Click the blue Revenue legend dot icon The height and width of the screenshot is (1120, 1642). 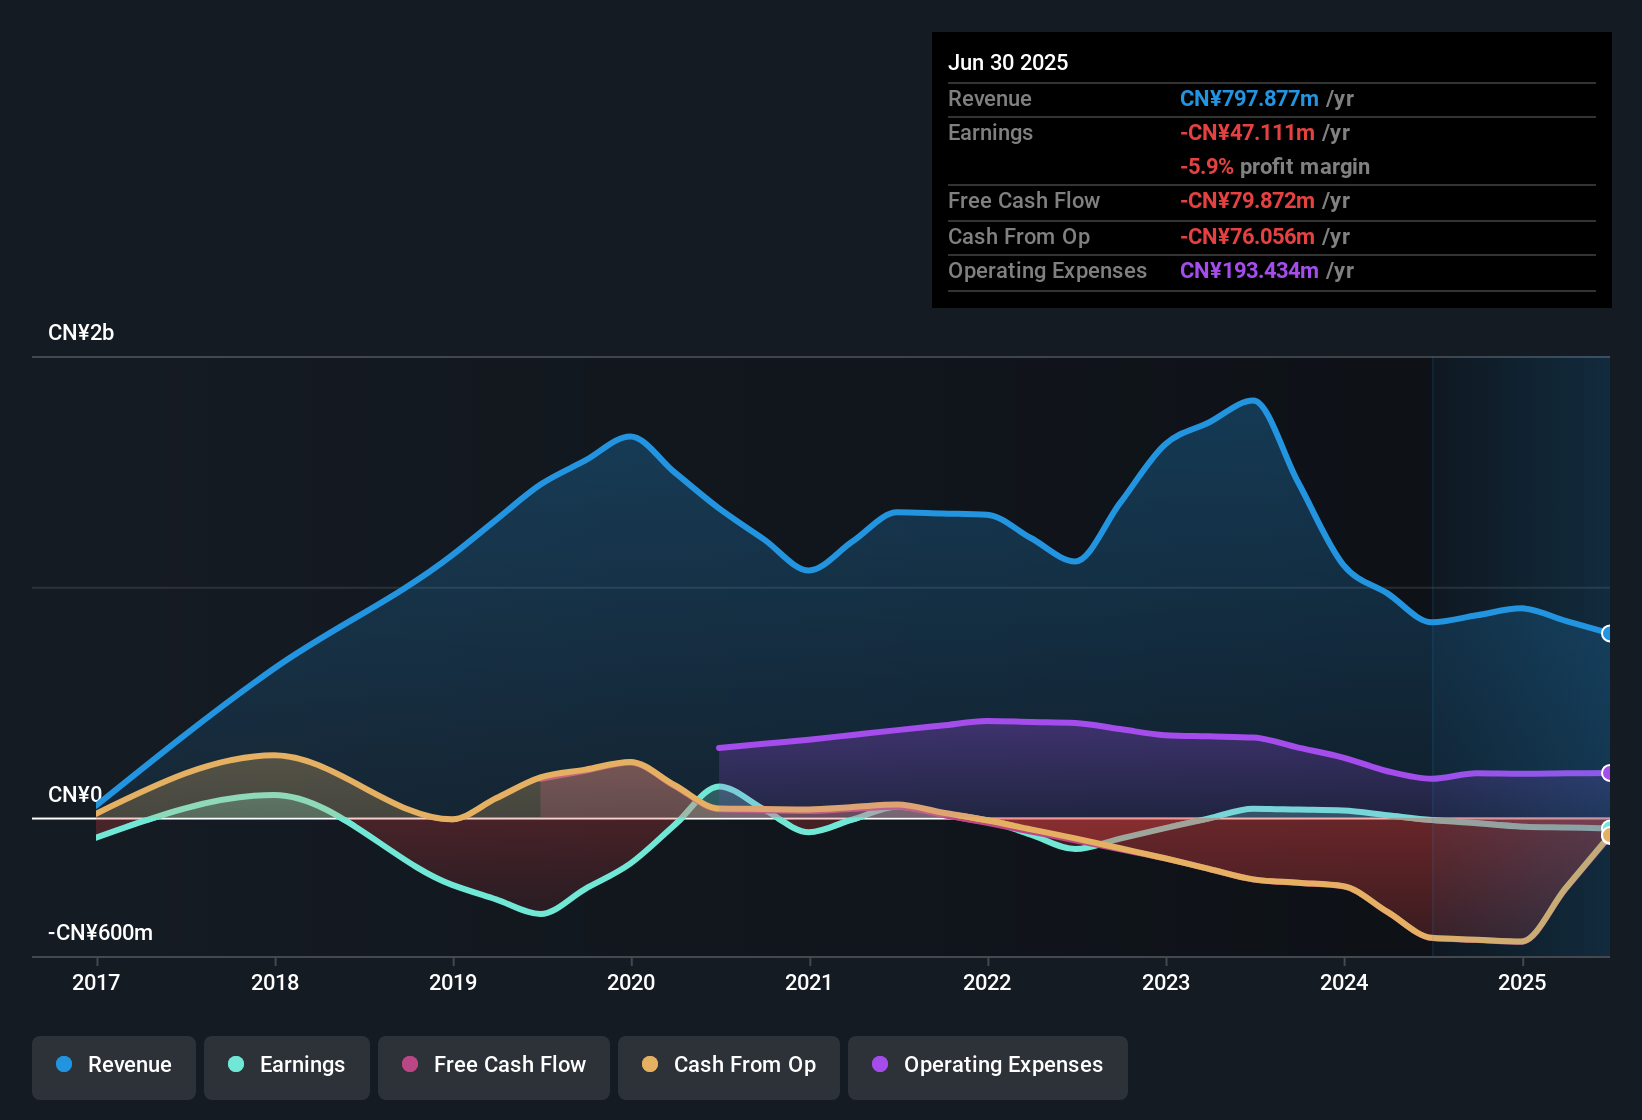[x=62, y=1065]
